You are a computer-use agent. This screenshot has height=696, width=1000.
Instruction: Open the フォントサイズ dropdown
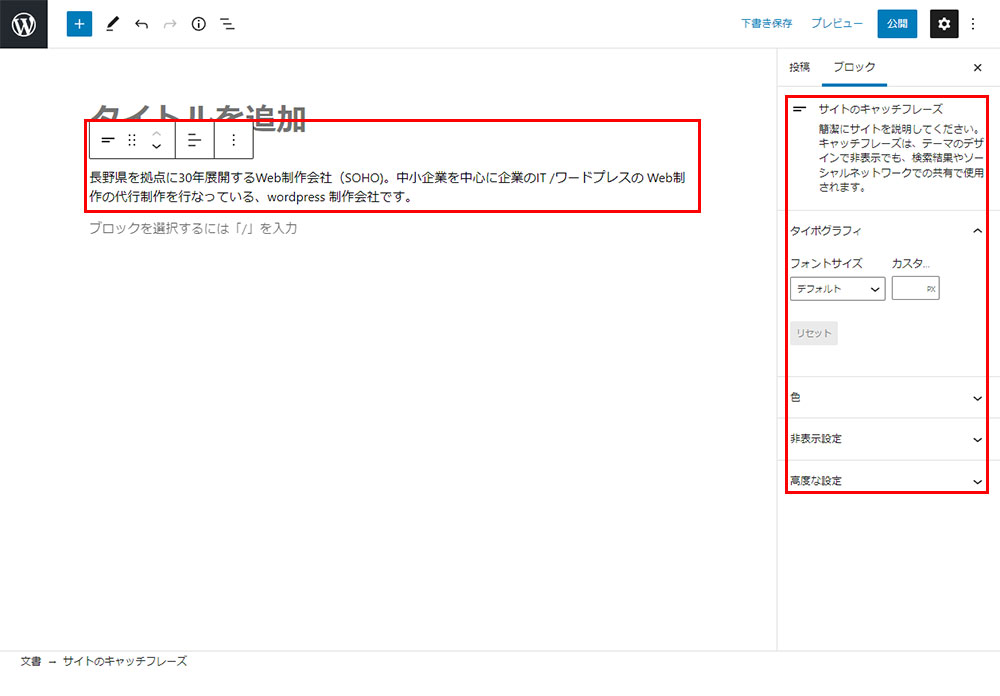(x=837, y=289)
